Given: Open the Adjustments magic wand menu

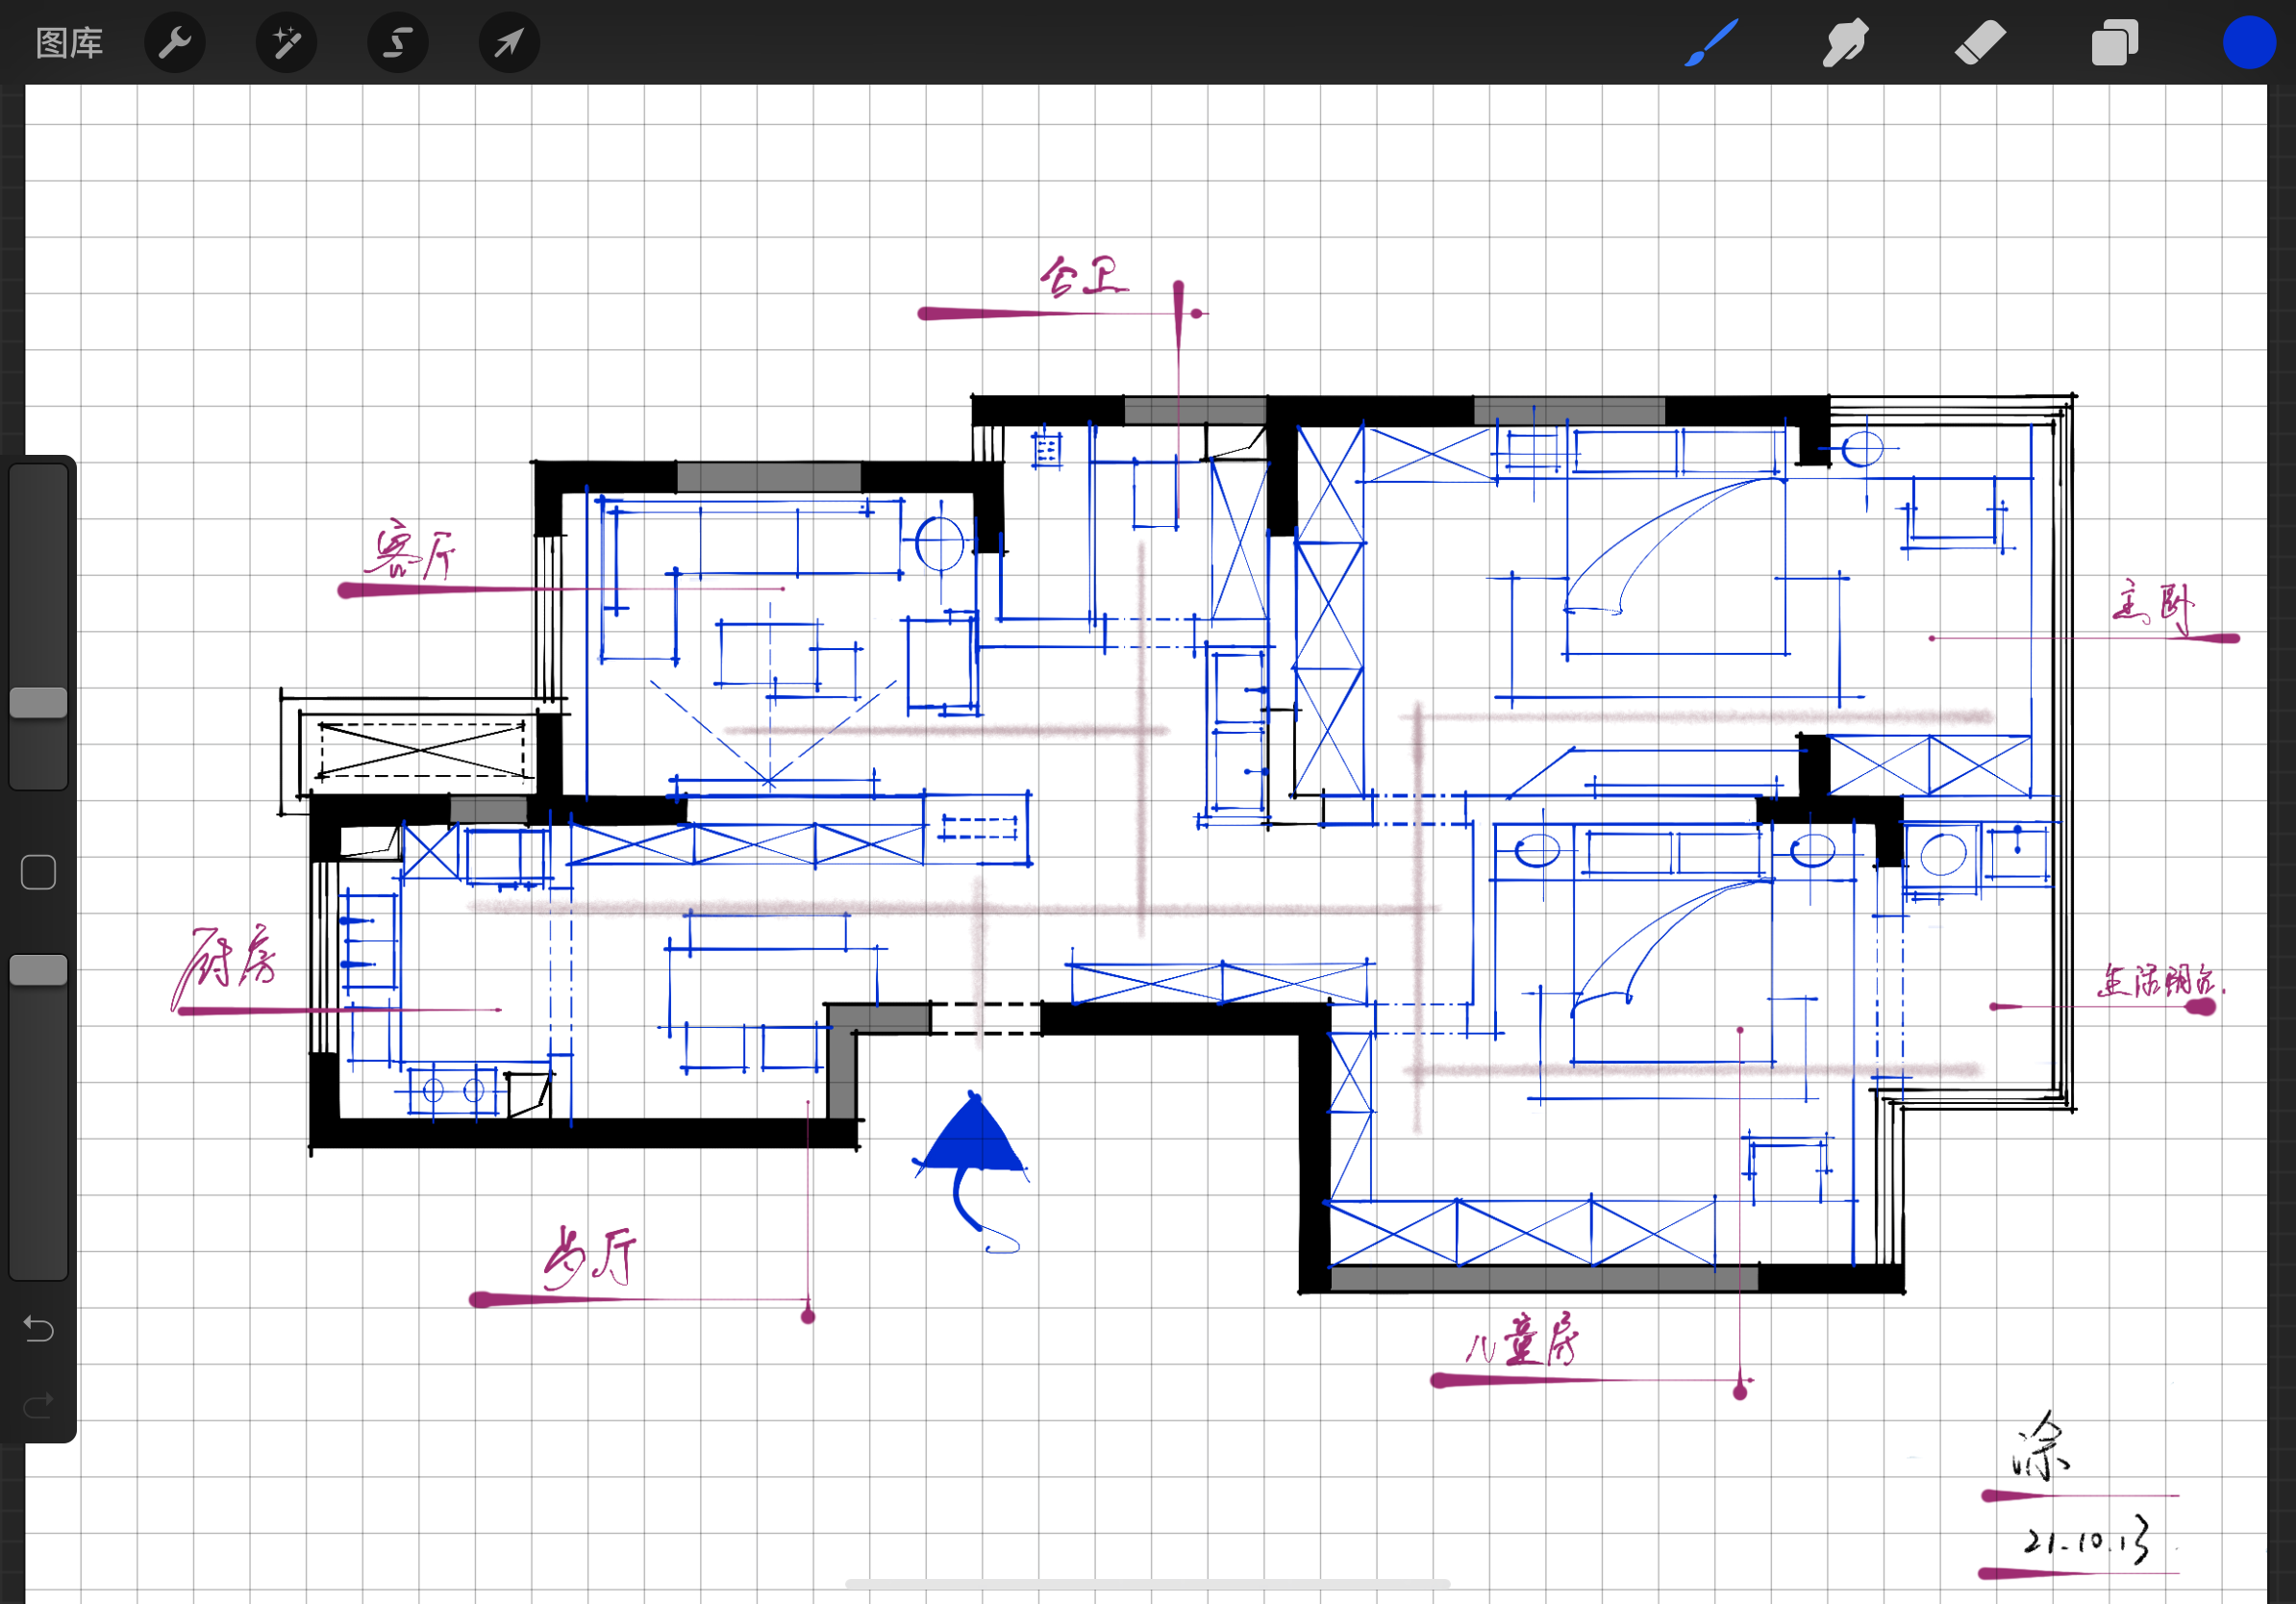Looking at the screenshot, I should pos(287,43).
